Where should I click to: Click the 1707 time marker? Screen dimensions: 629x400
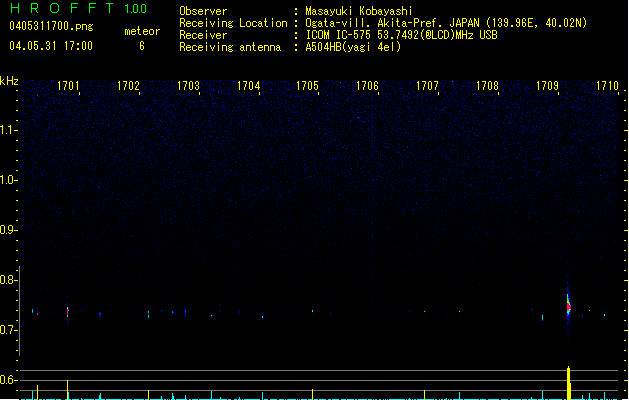[x=427, y=86]
